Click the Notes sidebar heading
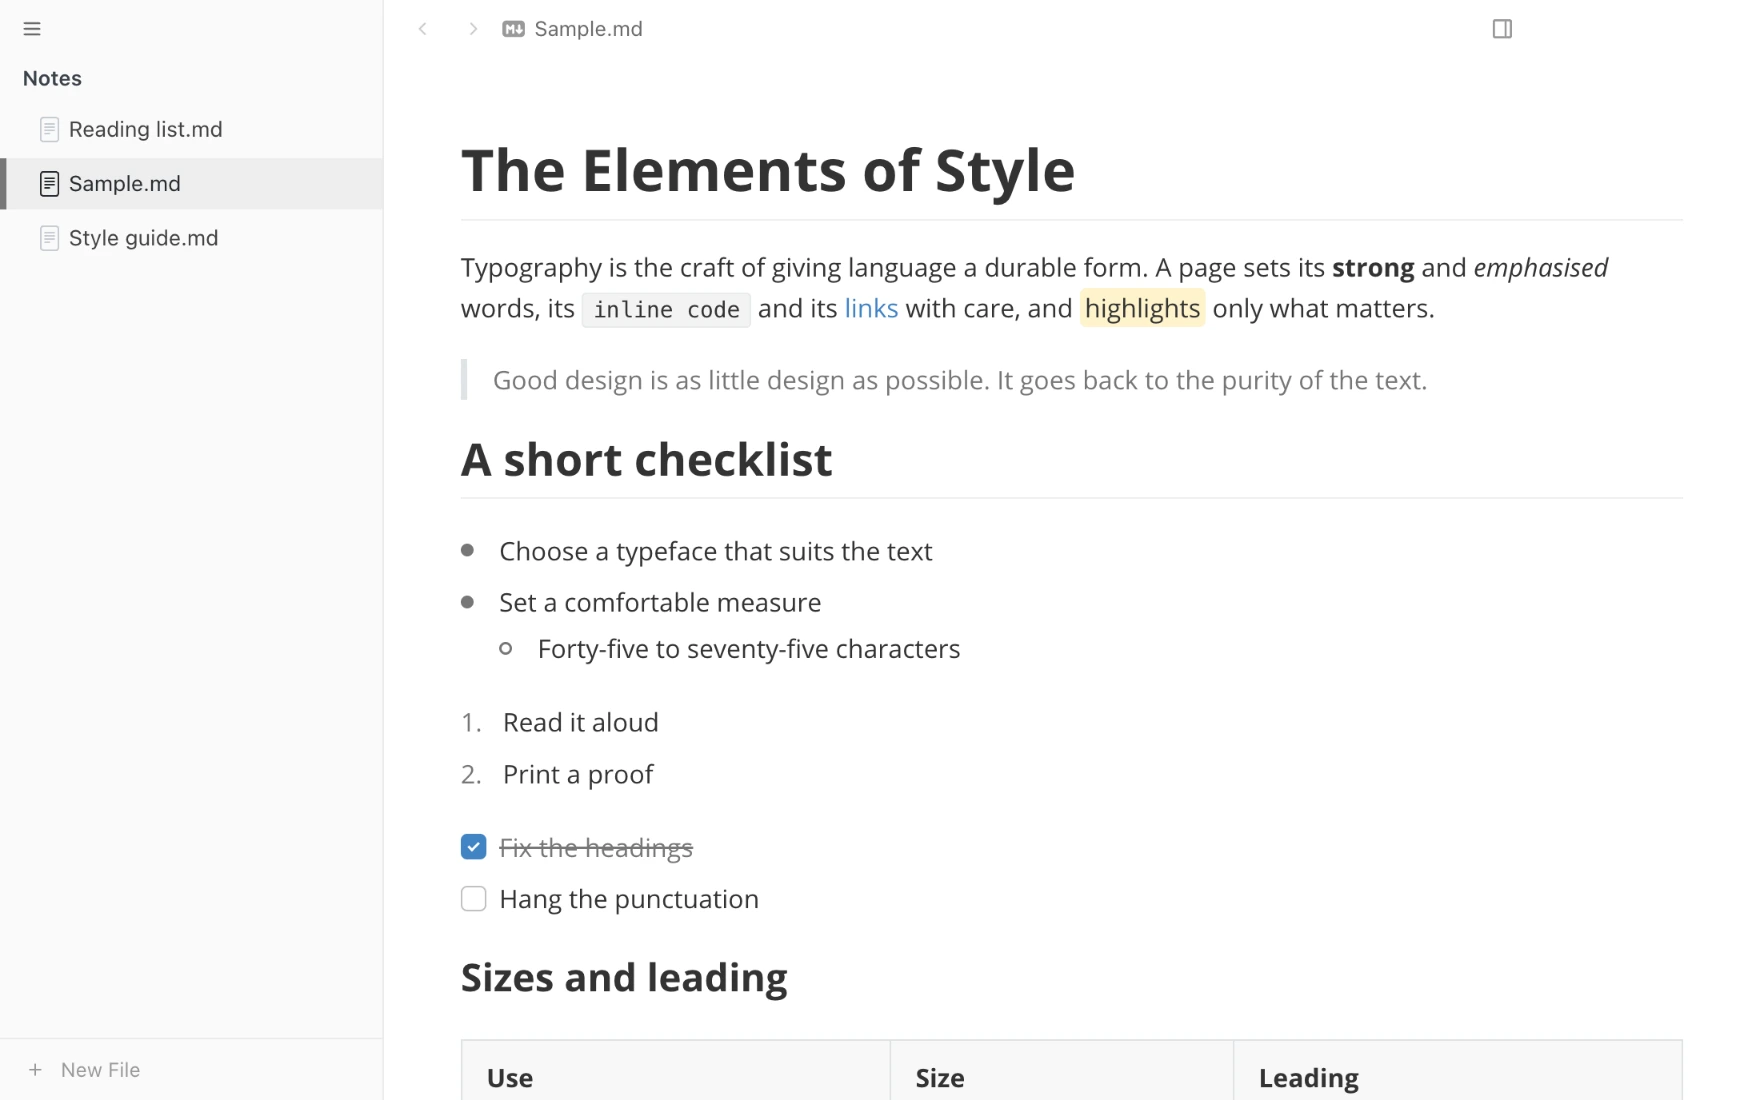 pyautogui.click(x=52, y=78)
